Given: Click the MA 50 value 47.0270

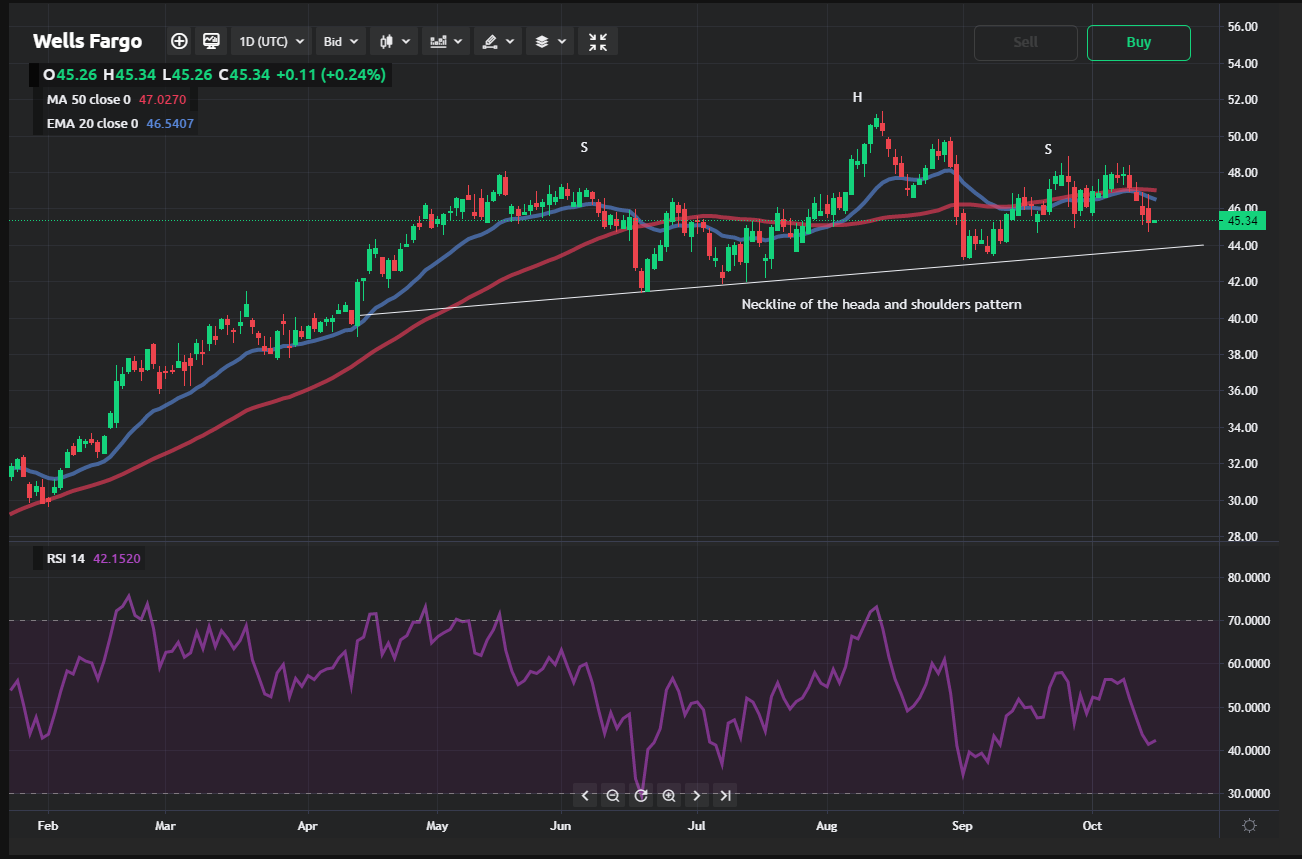Looking at the screenshot, I should [162, 100].
